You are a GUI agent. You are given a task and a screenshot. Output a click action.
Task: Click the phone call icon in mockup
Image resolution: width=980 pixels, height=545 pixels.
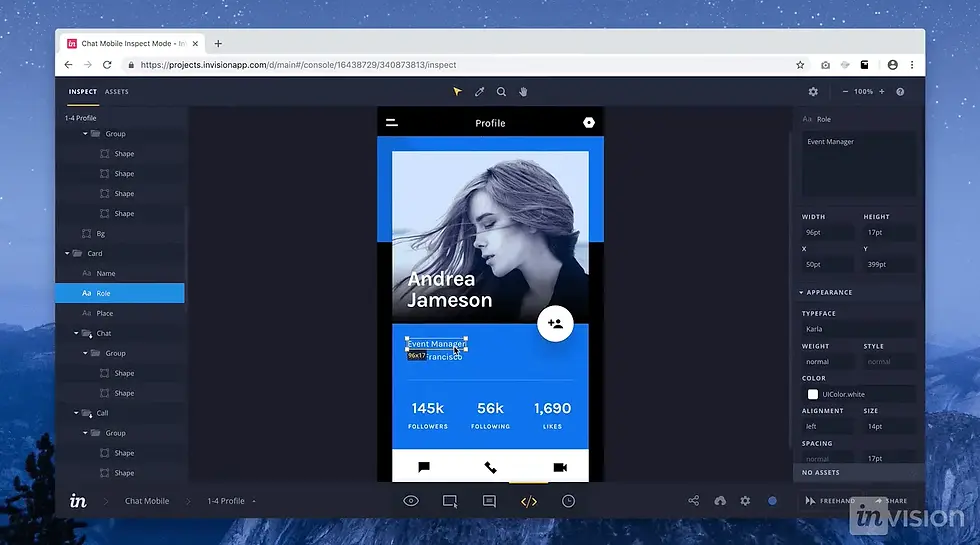point(491,467)
